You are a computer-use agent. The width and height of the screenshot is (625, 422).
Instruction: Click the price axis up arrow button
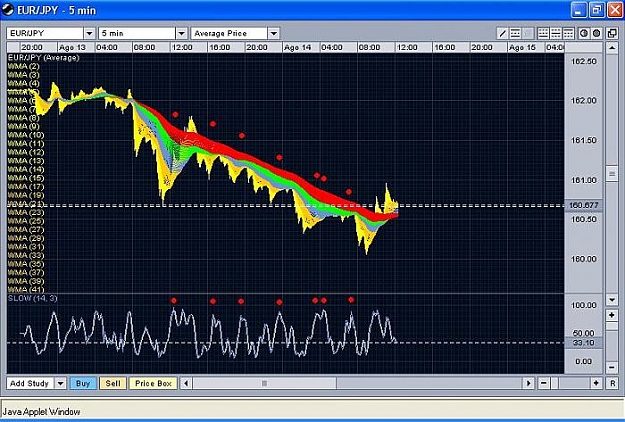click(612, 48)
